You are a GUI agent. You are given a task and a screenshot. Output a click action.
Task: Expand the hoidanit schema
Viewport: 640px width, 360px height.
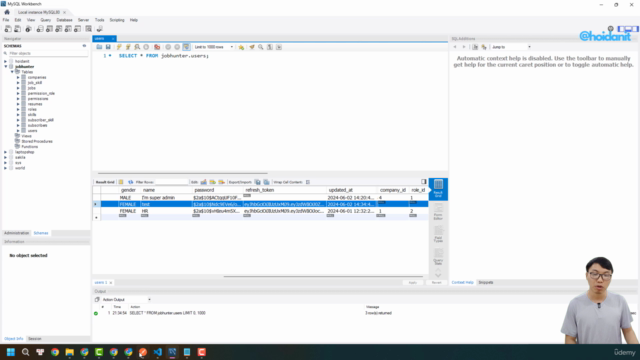(6, 61)
